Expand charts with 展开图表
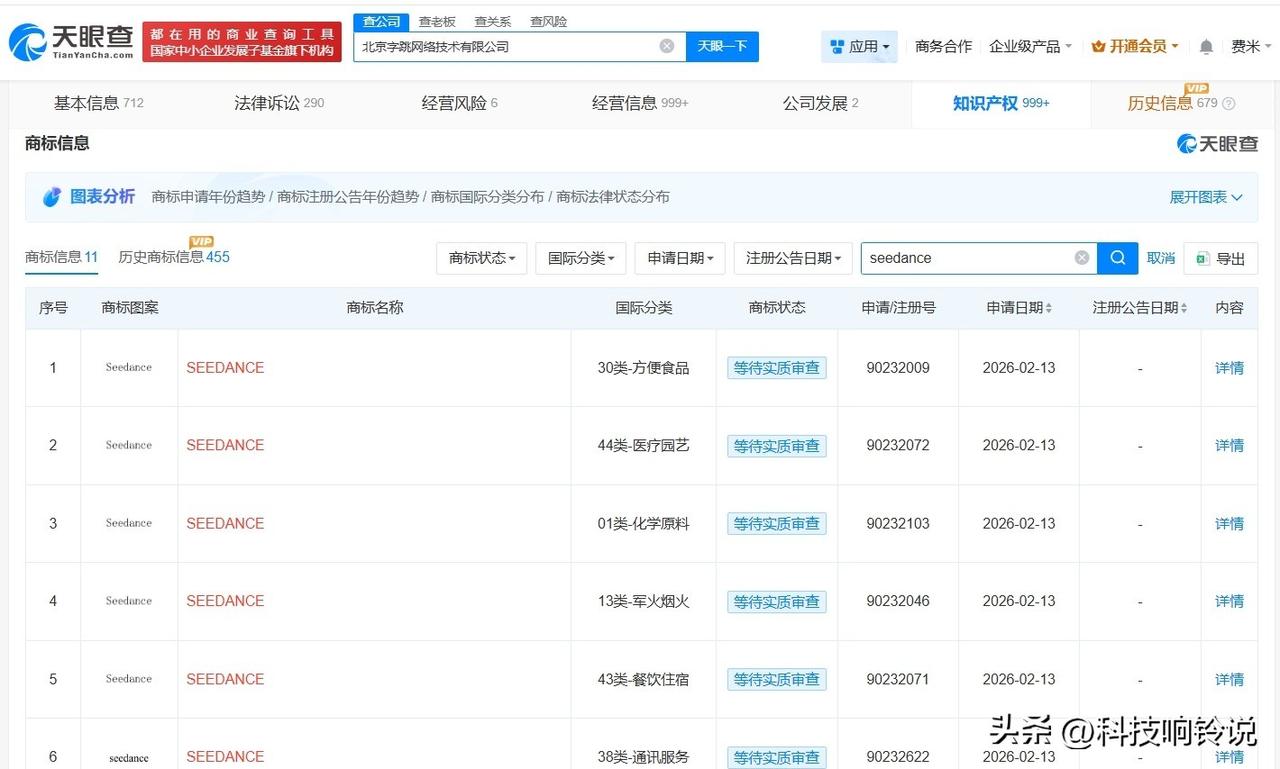This screenshot has height=769, width=1280. pyautogui.click(x=1206, y=196)
